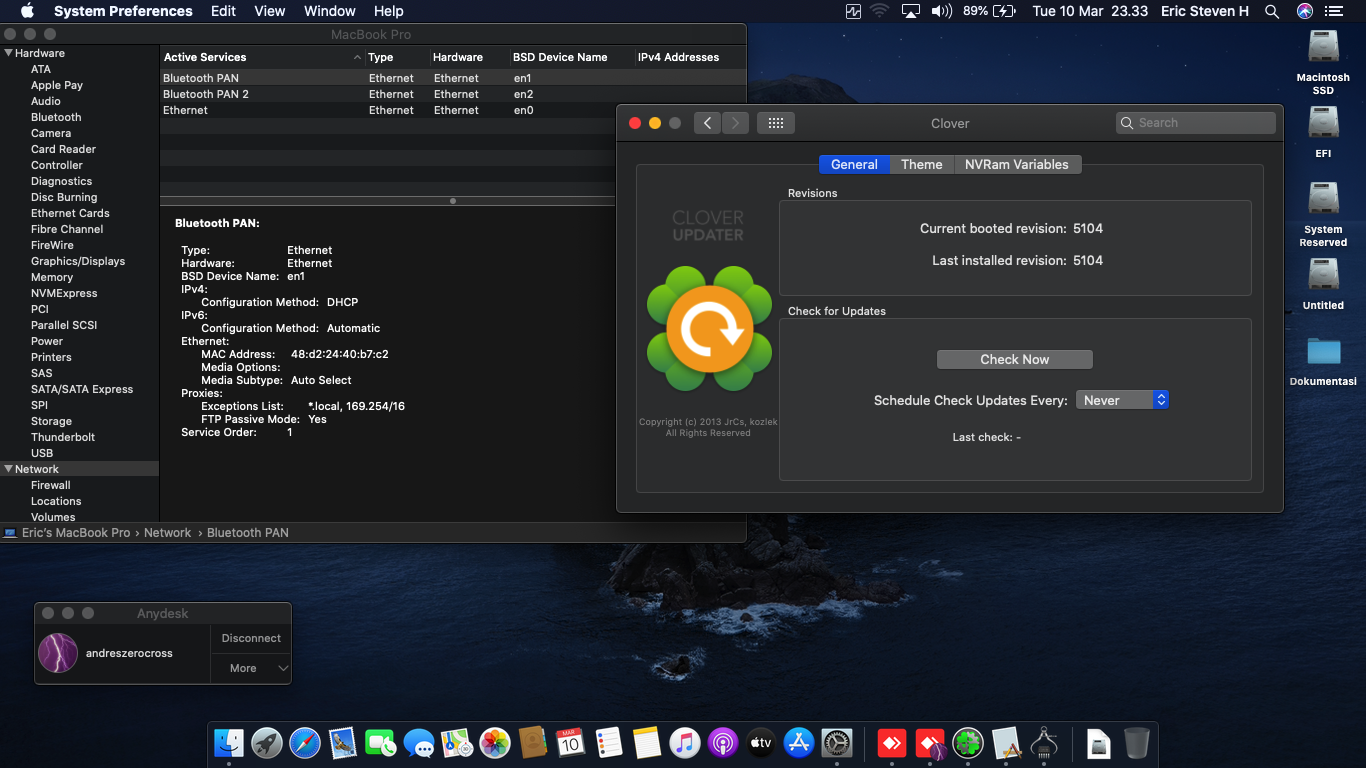Show all preferences with the grid button
This screenshot has height=768, width=1366.
point(776,123)
